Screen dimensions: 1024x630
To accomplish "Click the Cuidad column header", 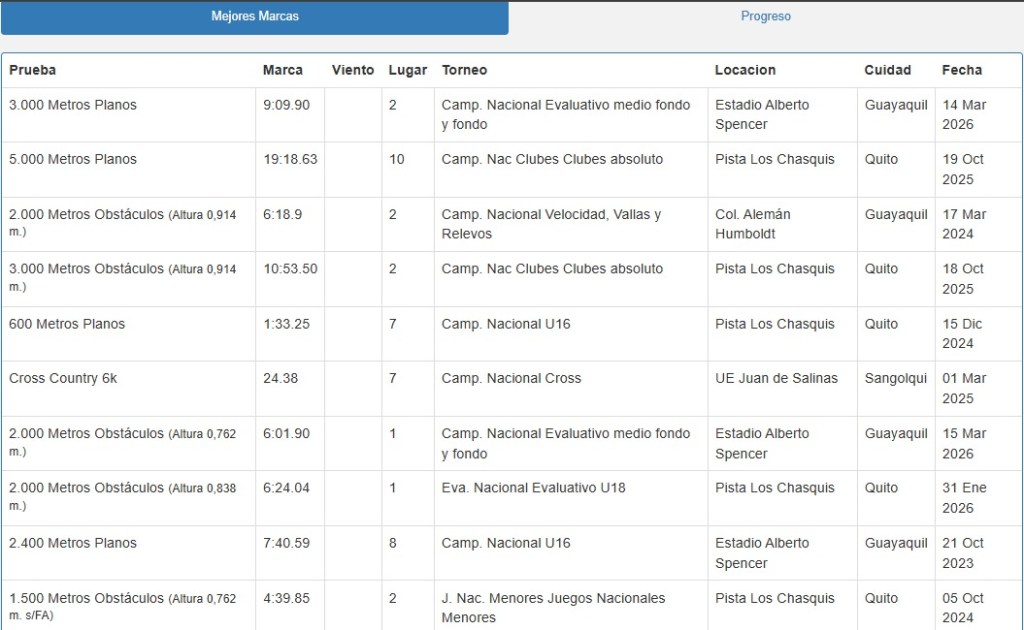I will tap(888, 70).
